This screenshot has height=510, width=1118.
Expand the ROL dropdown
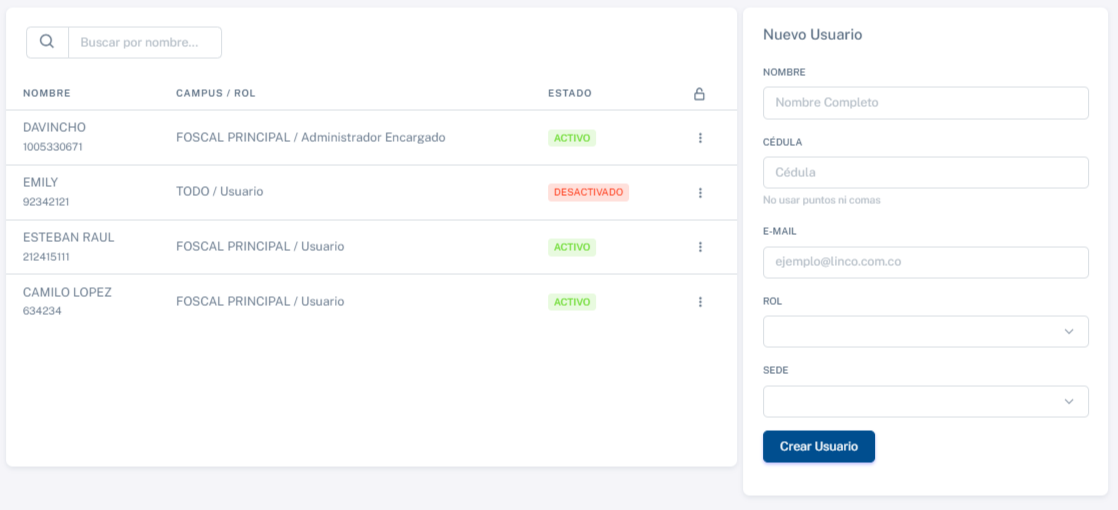925,332
